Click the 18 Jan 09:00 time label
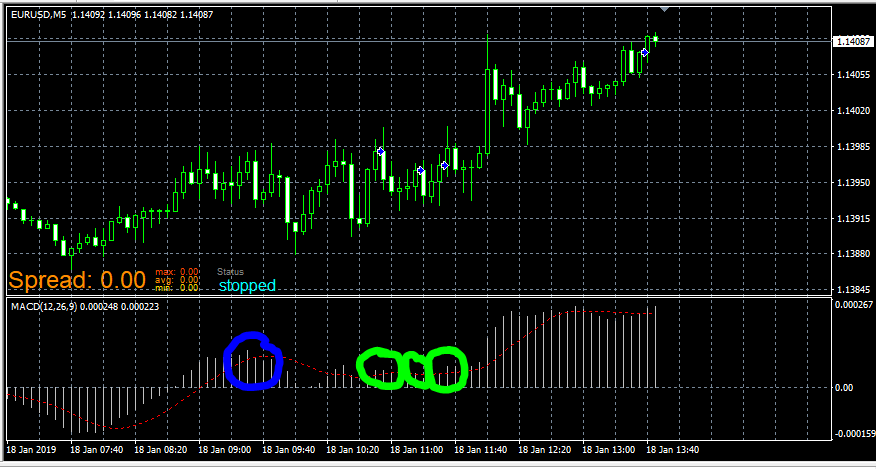The image size is (876, 469). [x=223, y=449]
